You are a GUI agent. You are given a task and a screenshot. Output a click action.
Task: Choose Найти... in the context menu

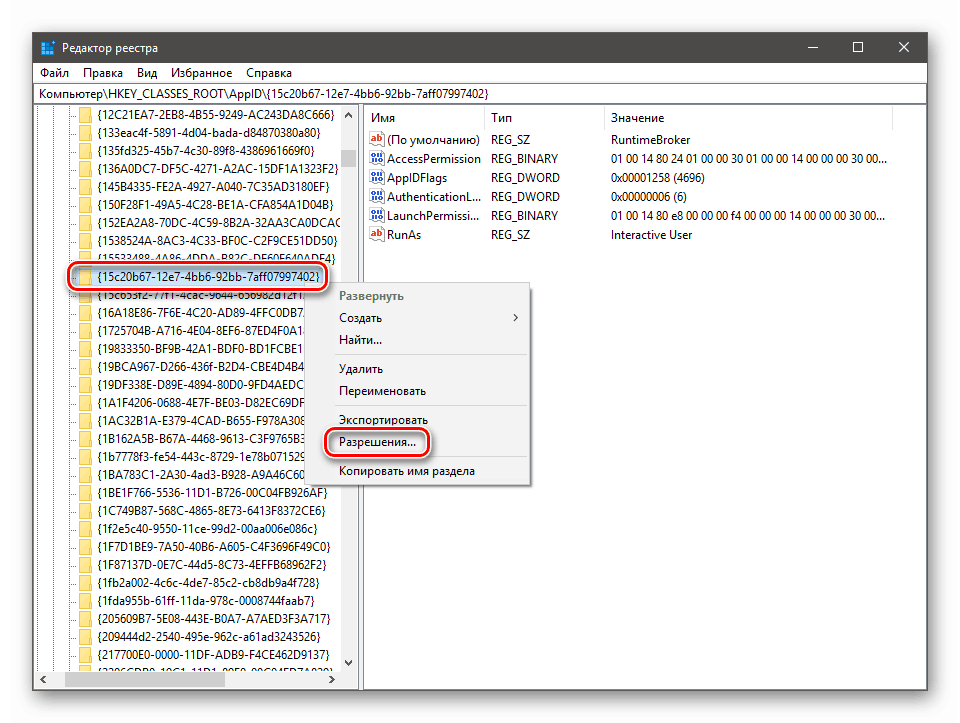360,340
